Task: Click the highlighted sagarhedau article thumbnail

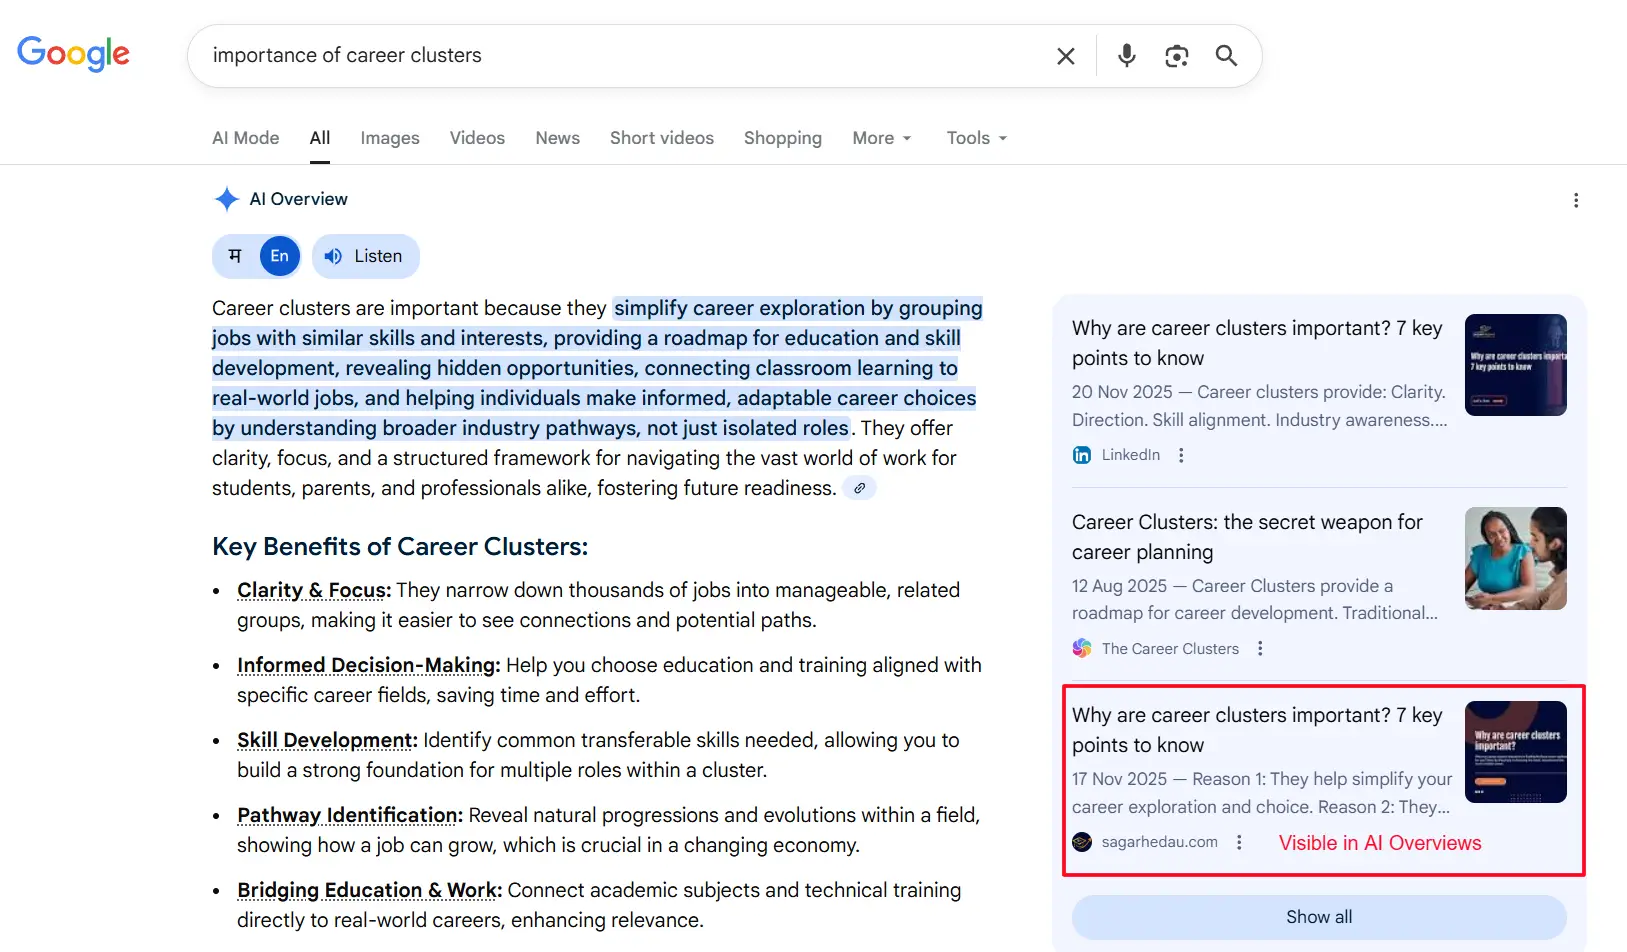Action: click(1515, 752)
